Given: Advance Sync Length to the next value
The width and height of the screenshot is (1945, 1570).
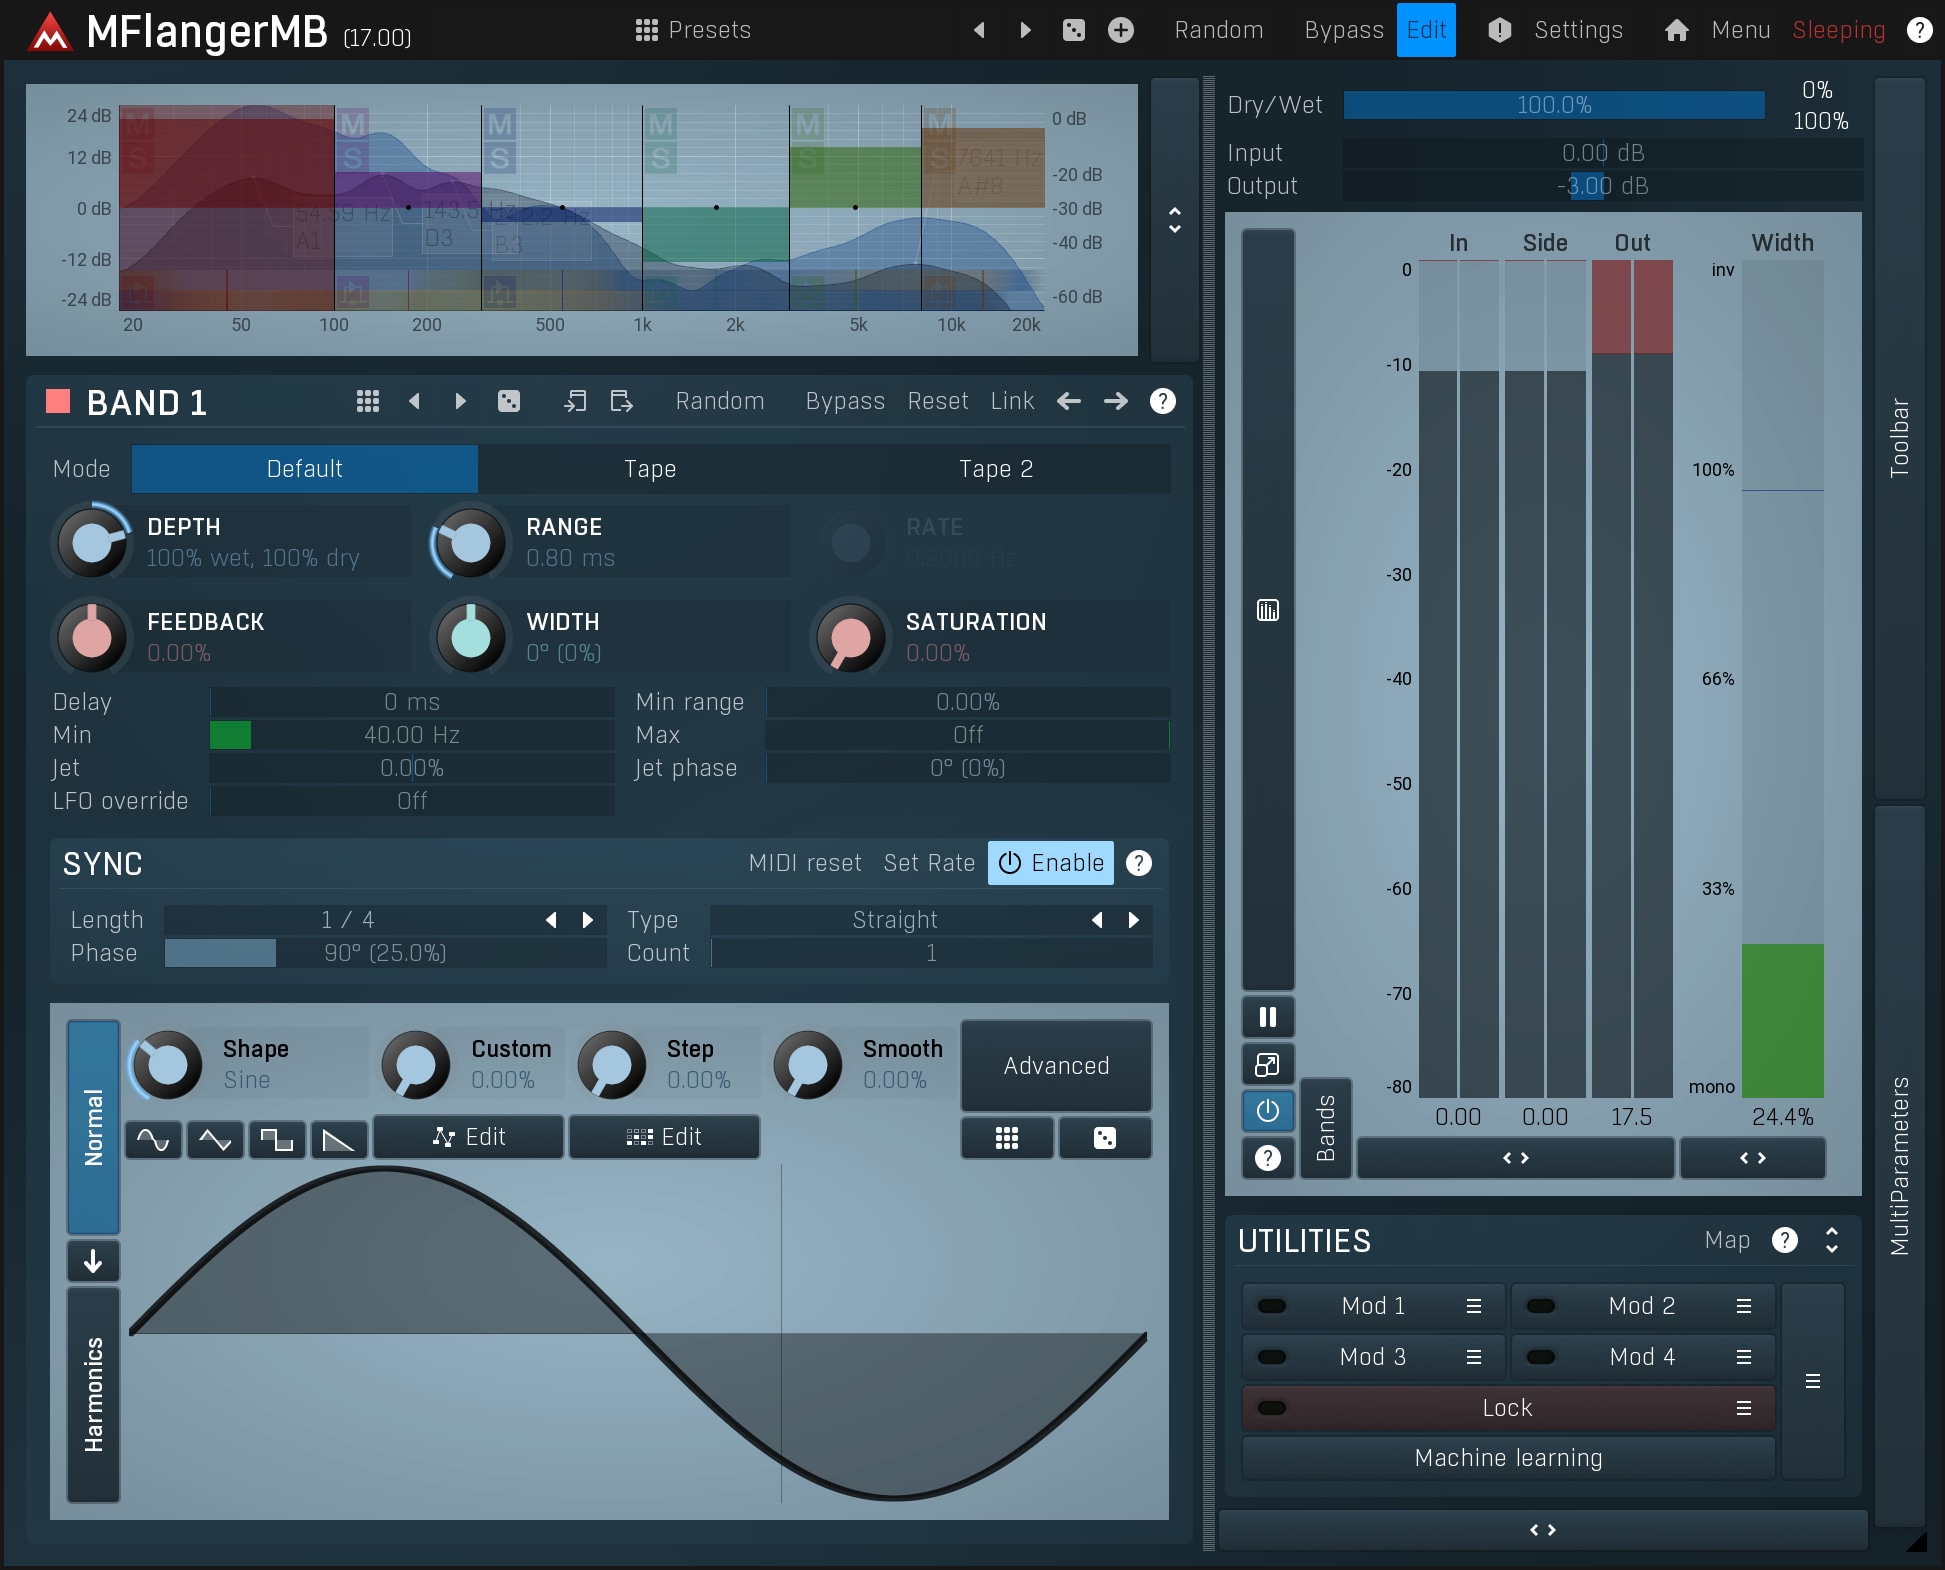Looking at the screenshot, I should coord(588,920).
